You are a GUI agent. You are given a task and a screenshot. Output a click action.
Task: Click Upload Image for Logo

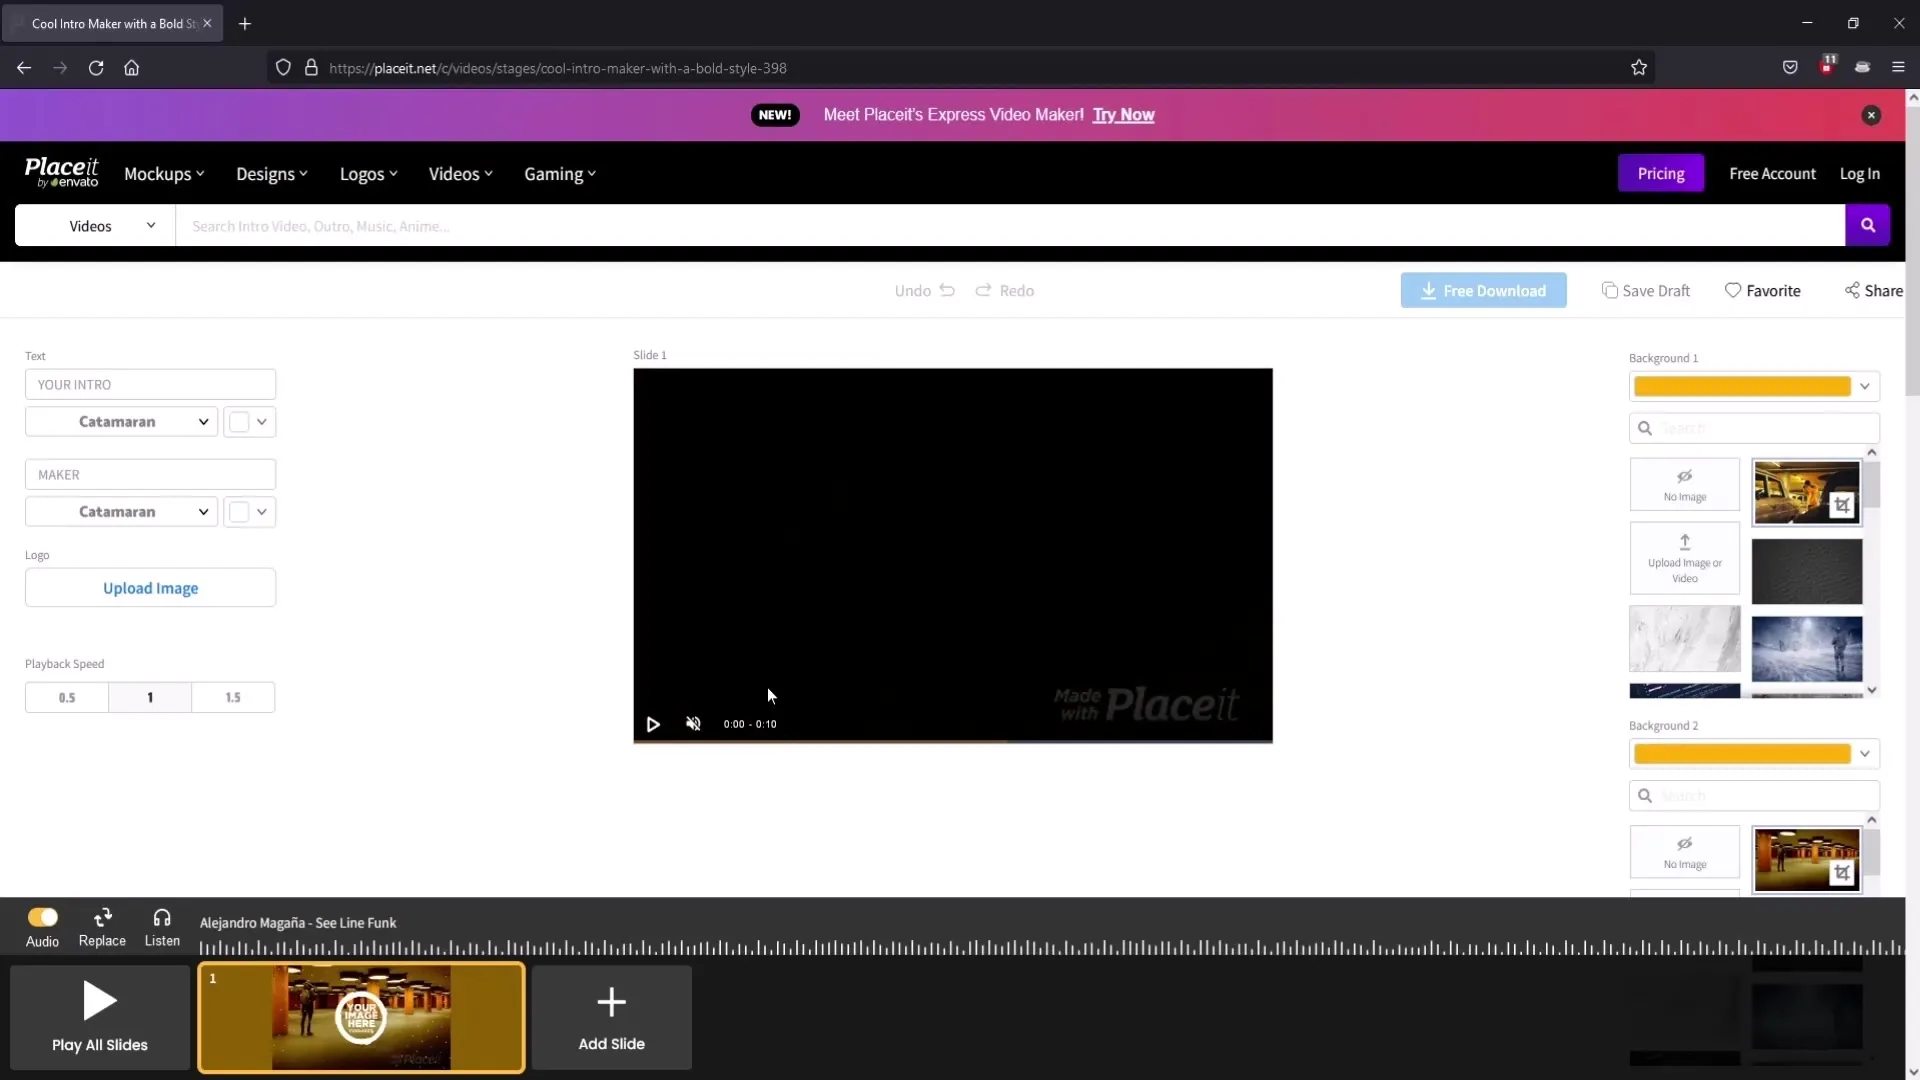coord(150,587)
